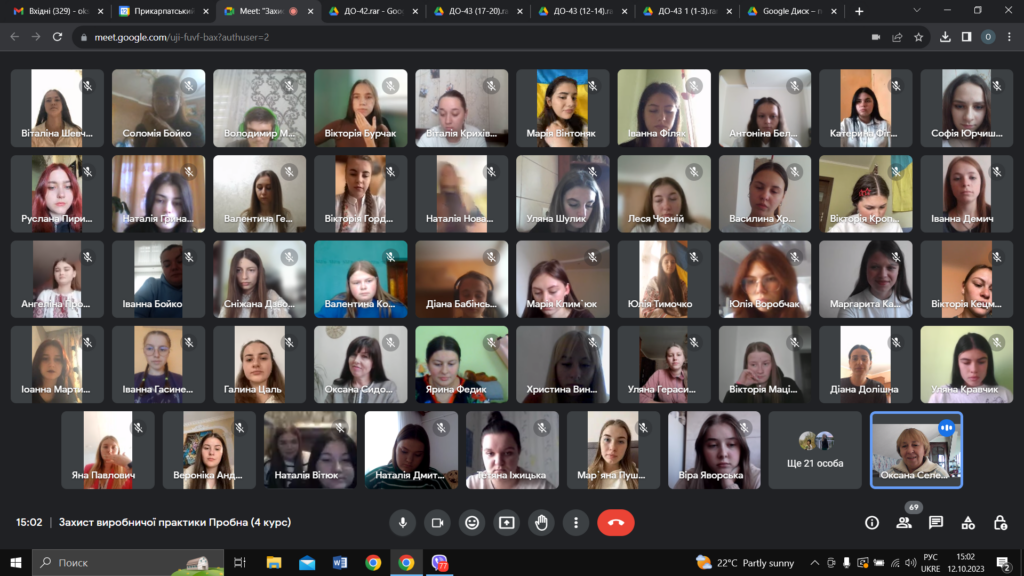Viewport: 1024px width, 576px height.
Task: Open the activities panel
Action: [968, 522]
